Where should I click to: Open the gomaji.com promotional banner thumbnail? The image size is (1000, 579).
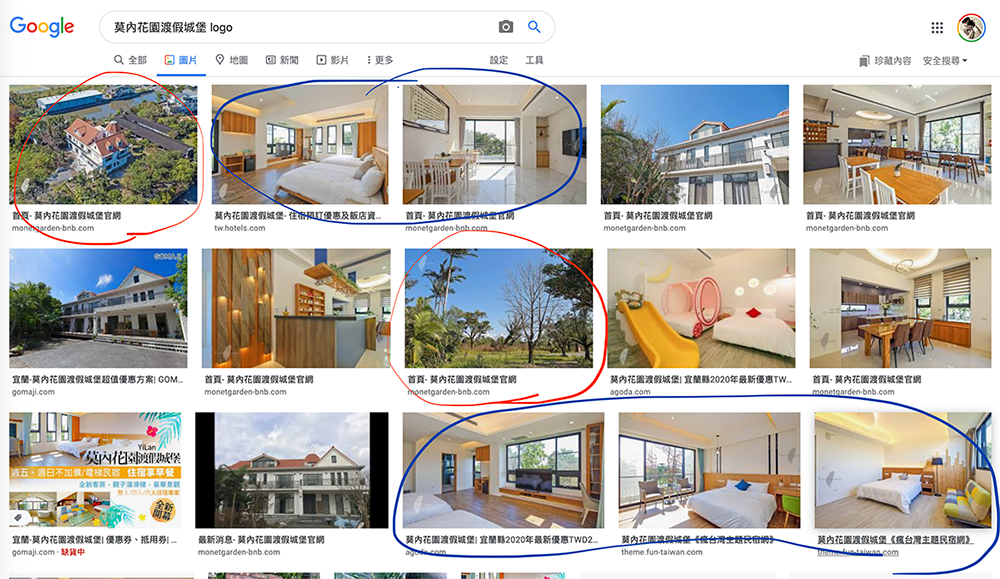pos(95,470)
